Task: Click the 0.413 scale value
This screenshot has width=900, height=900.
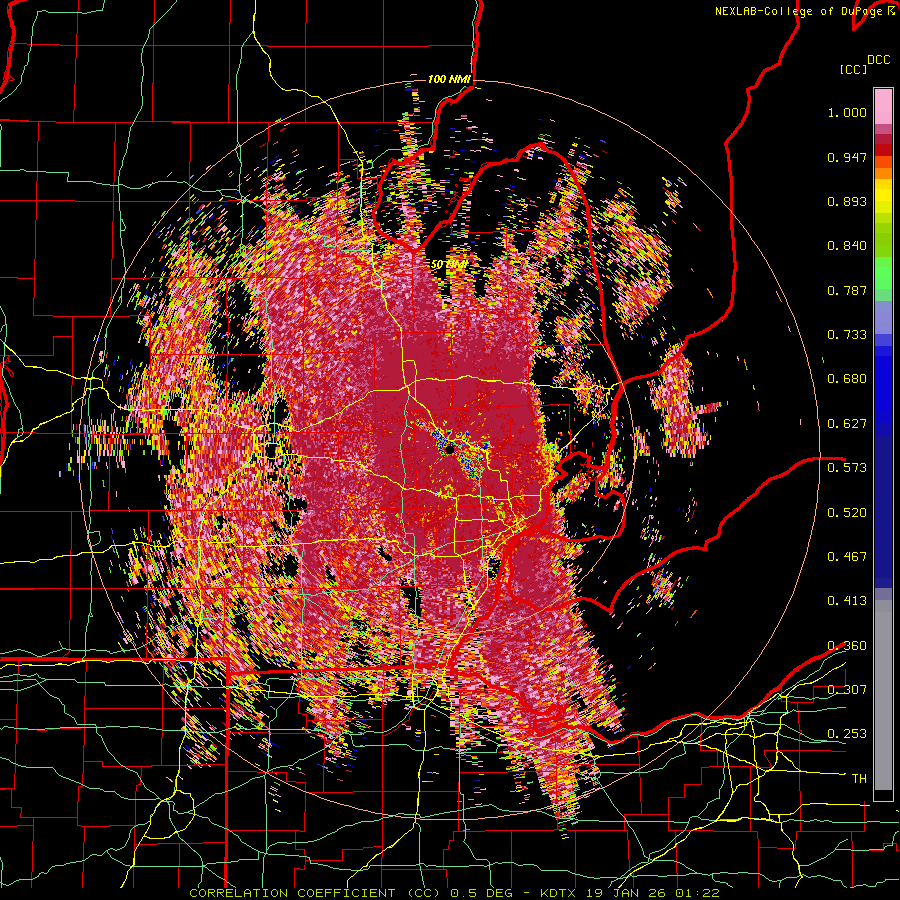Action: 847,601
